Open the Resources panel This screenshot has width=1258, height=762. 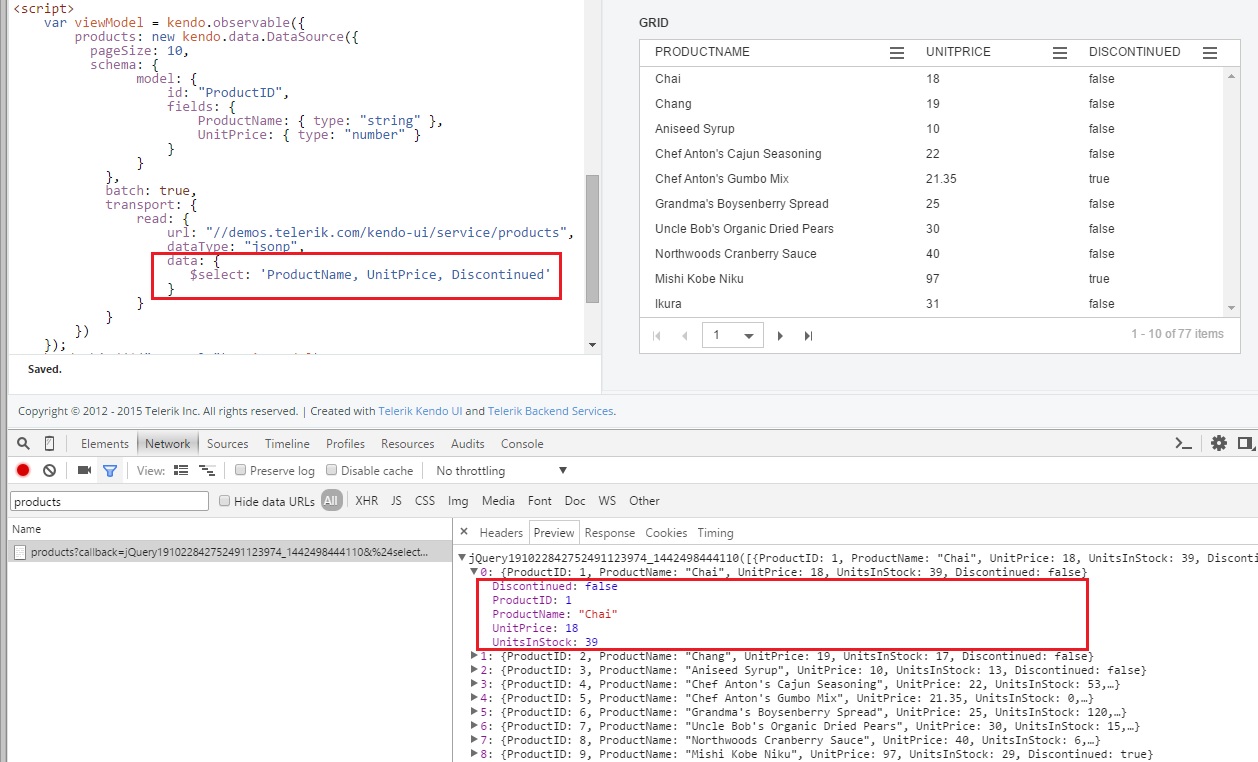pos(408,443)
